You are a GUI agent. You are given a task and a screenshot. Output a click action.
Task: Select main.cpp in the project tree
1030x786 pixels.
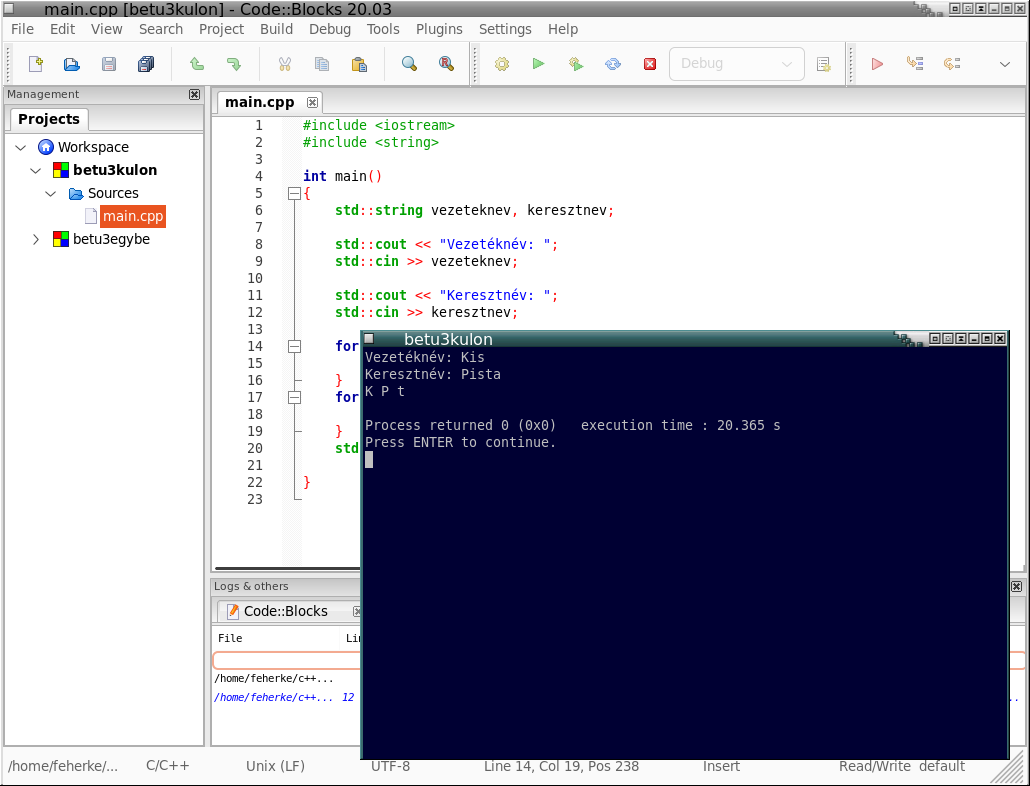pyautogui.click(x=133, y=217)
